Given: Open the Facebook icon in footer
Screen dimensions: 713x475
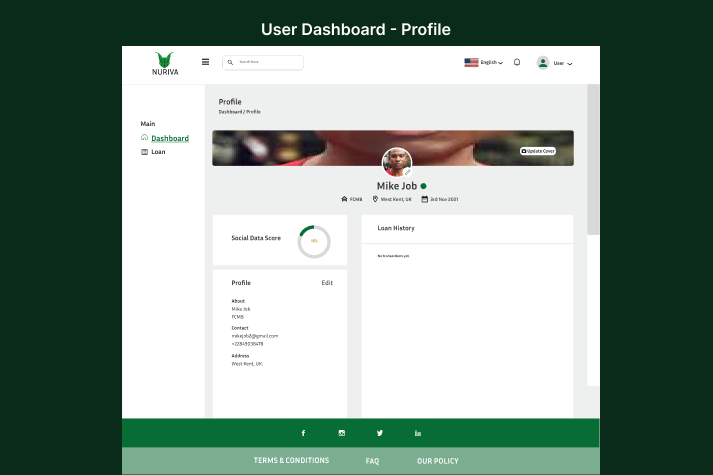Looking at the screenshot, I should [x=303, y=433].
